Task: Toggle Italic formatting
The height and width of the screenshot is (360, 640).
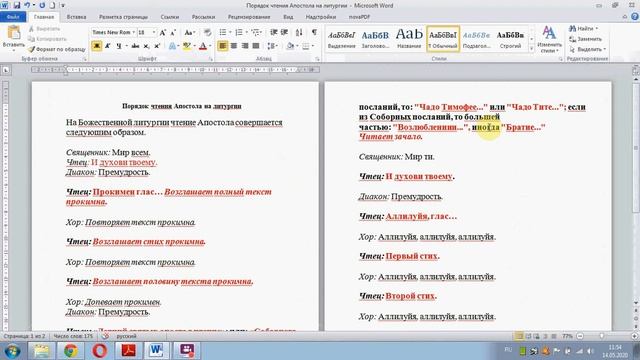Action: coord(108,46)
